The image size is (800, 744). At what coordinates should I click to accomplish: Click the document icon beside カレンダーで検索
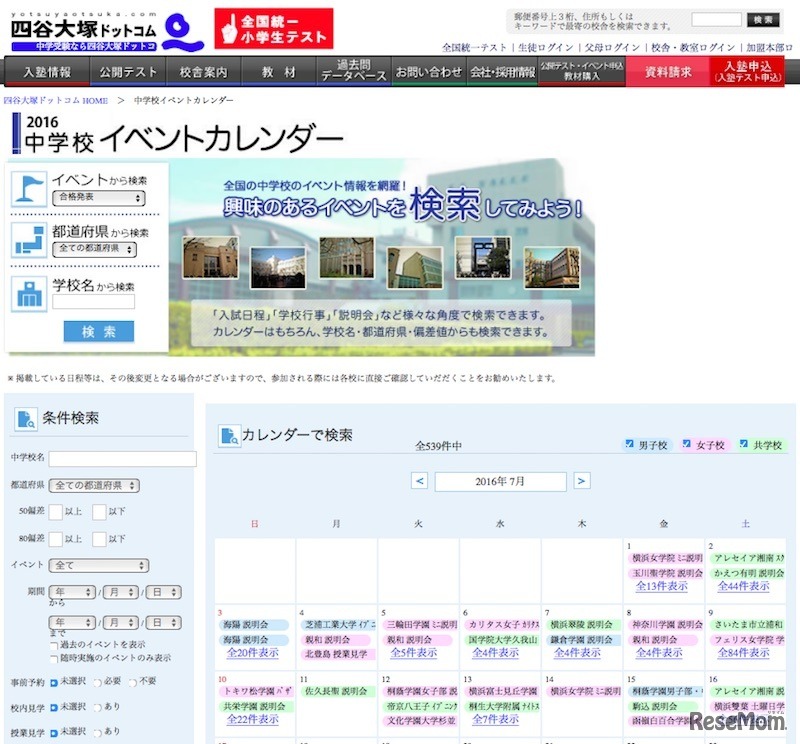coord(229,435)
